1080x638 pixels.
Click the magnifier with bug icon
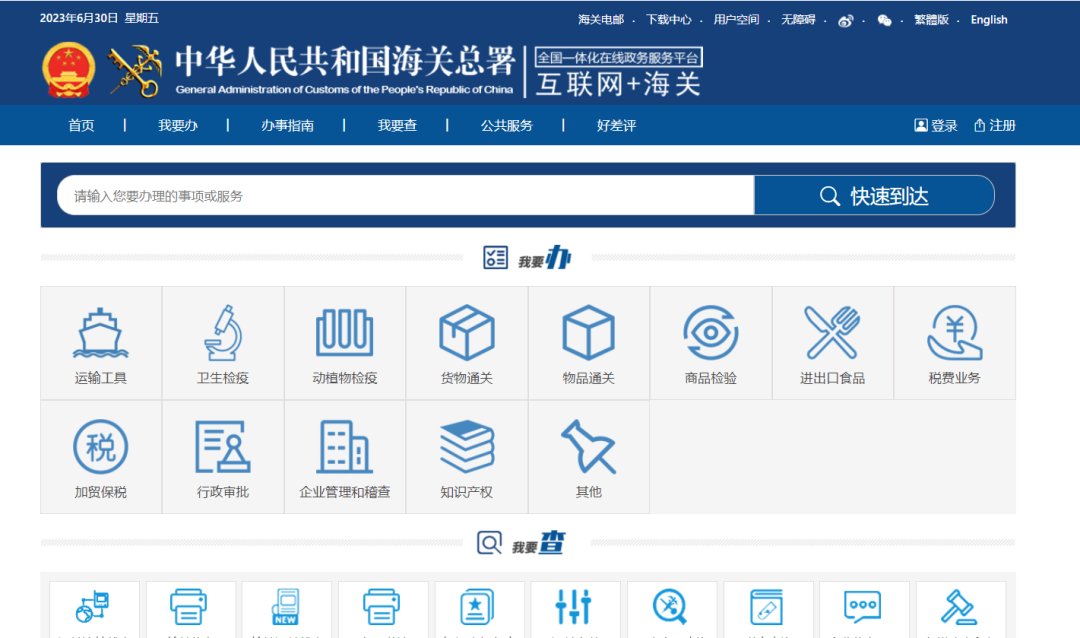pos(669,607)
